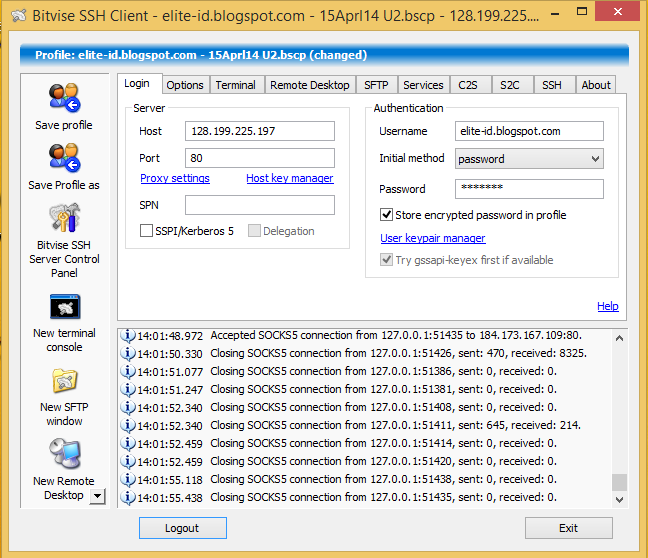Image resolution: width=648 pixels, height=558 pixels.
Task: Click info icon of the 14:01:48.972 log entry
Action: coord(128,336)
